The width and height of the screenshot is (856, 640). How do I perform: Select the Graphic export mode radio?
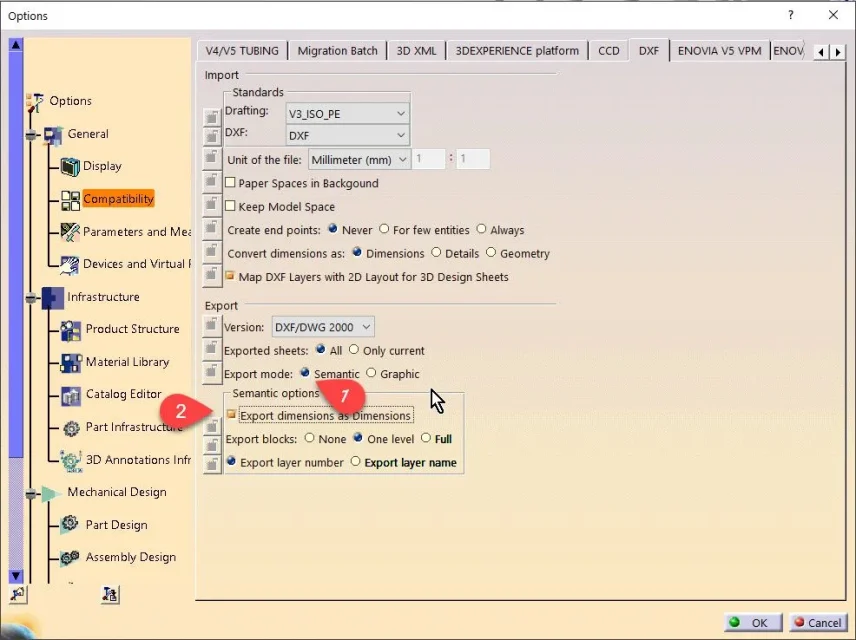point(372,373)
